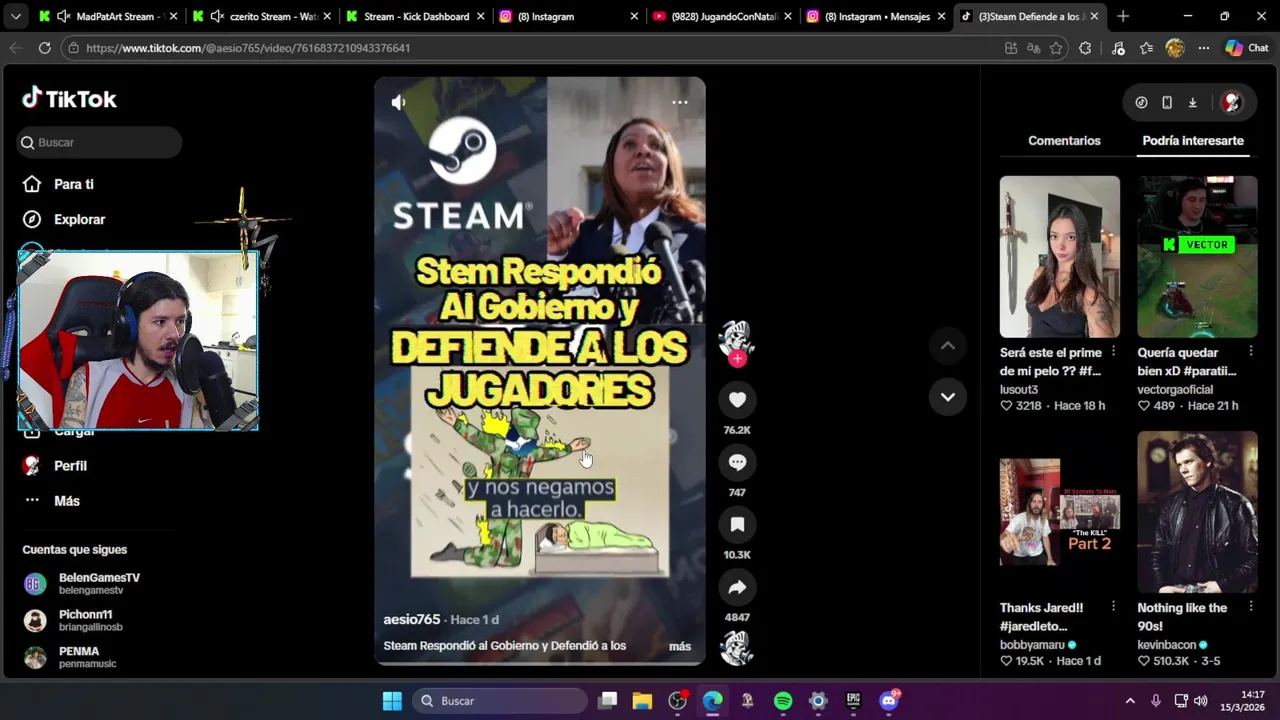Expand video description with más

pos(680,646)
